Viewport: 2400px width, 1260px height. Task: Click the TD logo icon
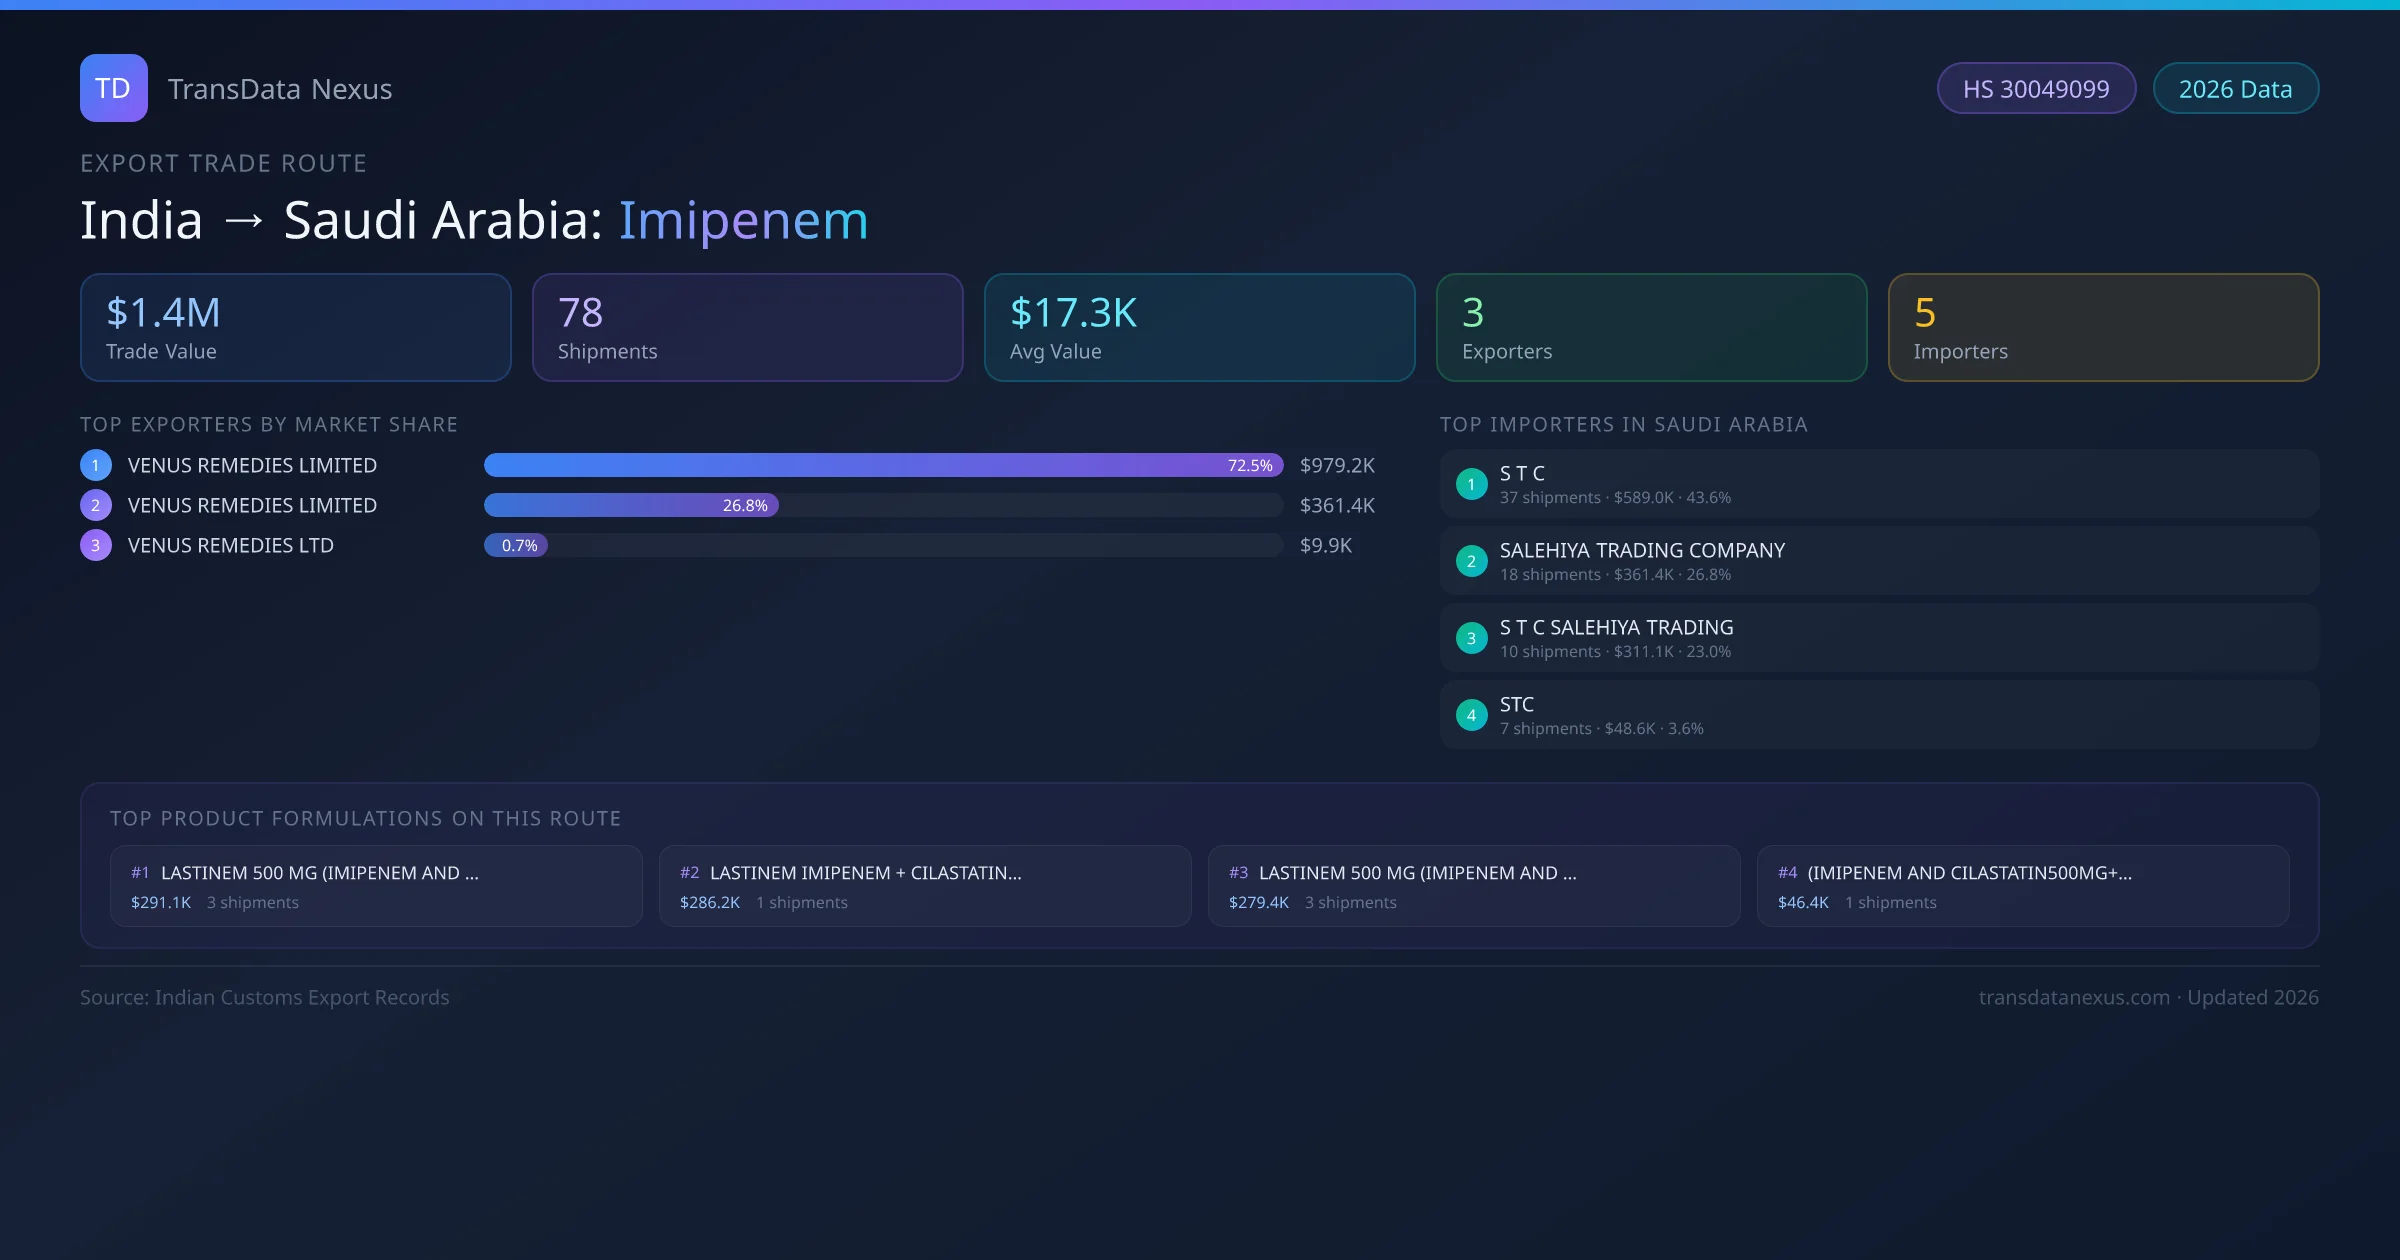pyautogui.click(x=113, y=88)
